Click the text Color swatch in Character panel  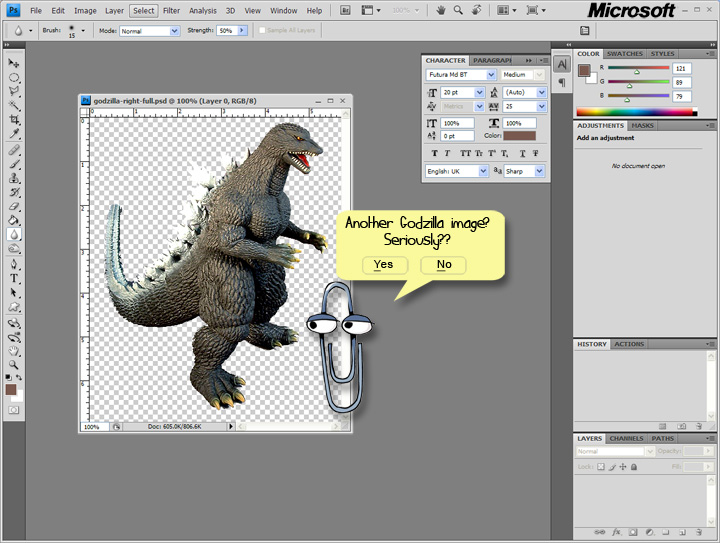(520, 136)
